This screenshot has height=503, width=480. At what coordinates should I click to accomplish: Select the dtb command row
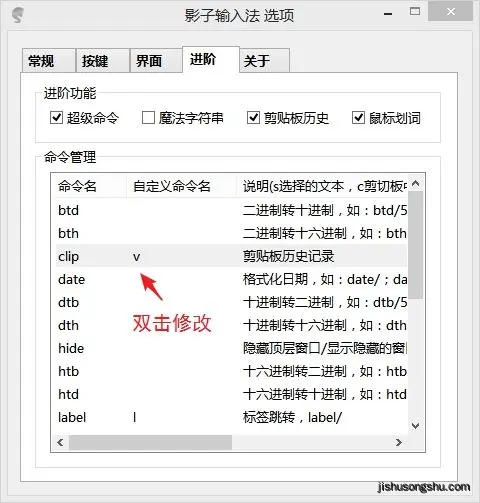(x=231, y=302)
